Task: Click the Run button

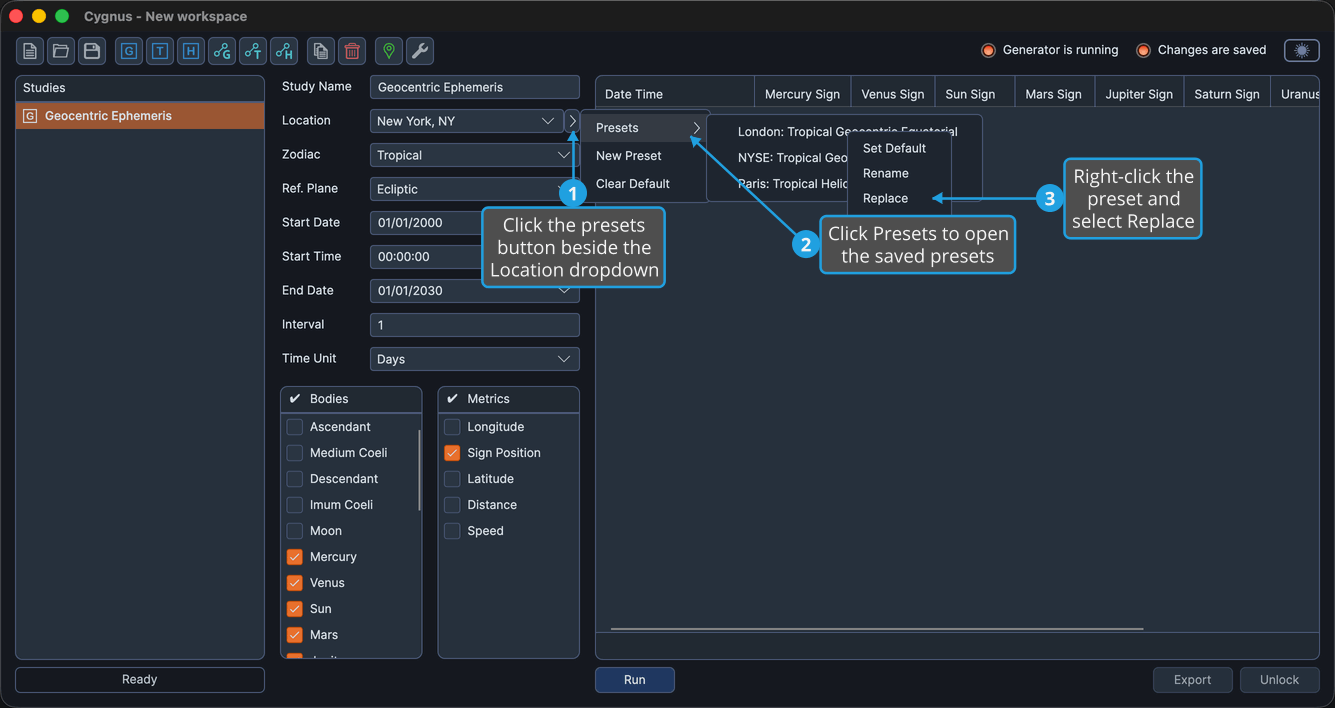Action: point(635,680)
